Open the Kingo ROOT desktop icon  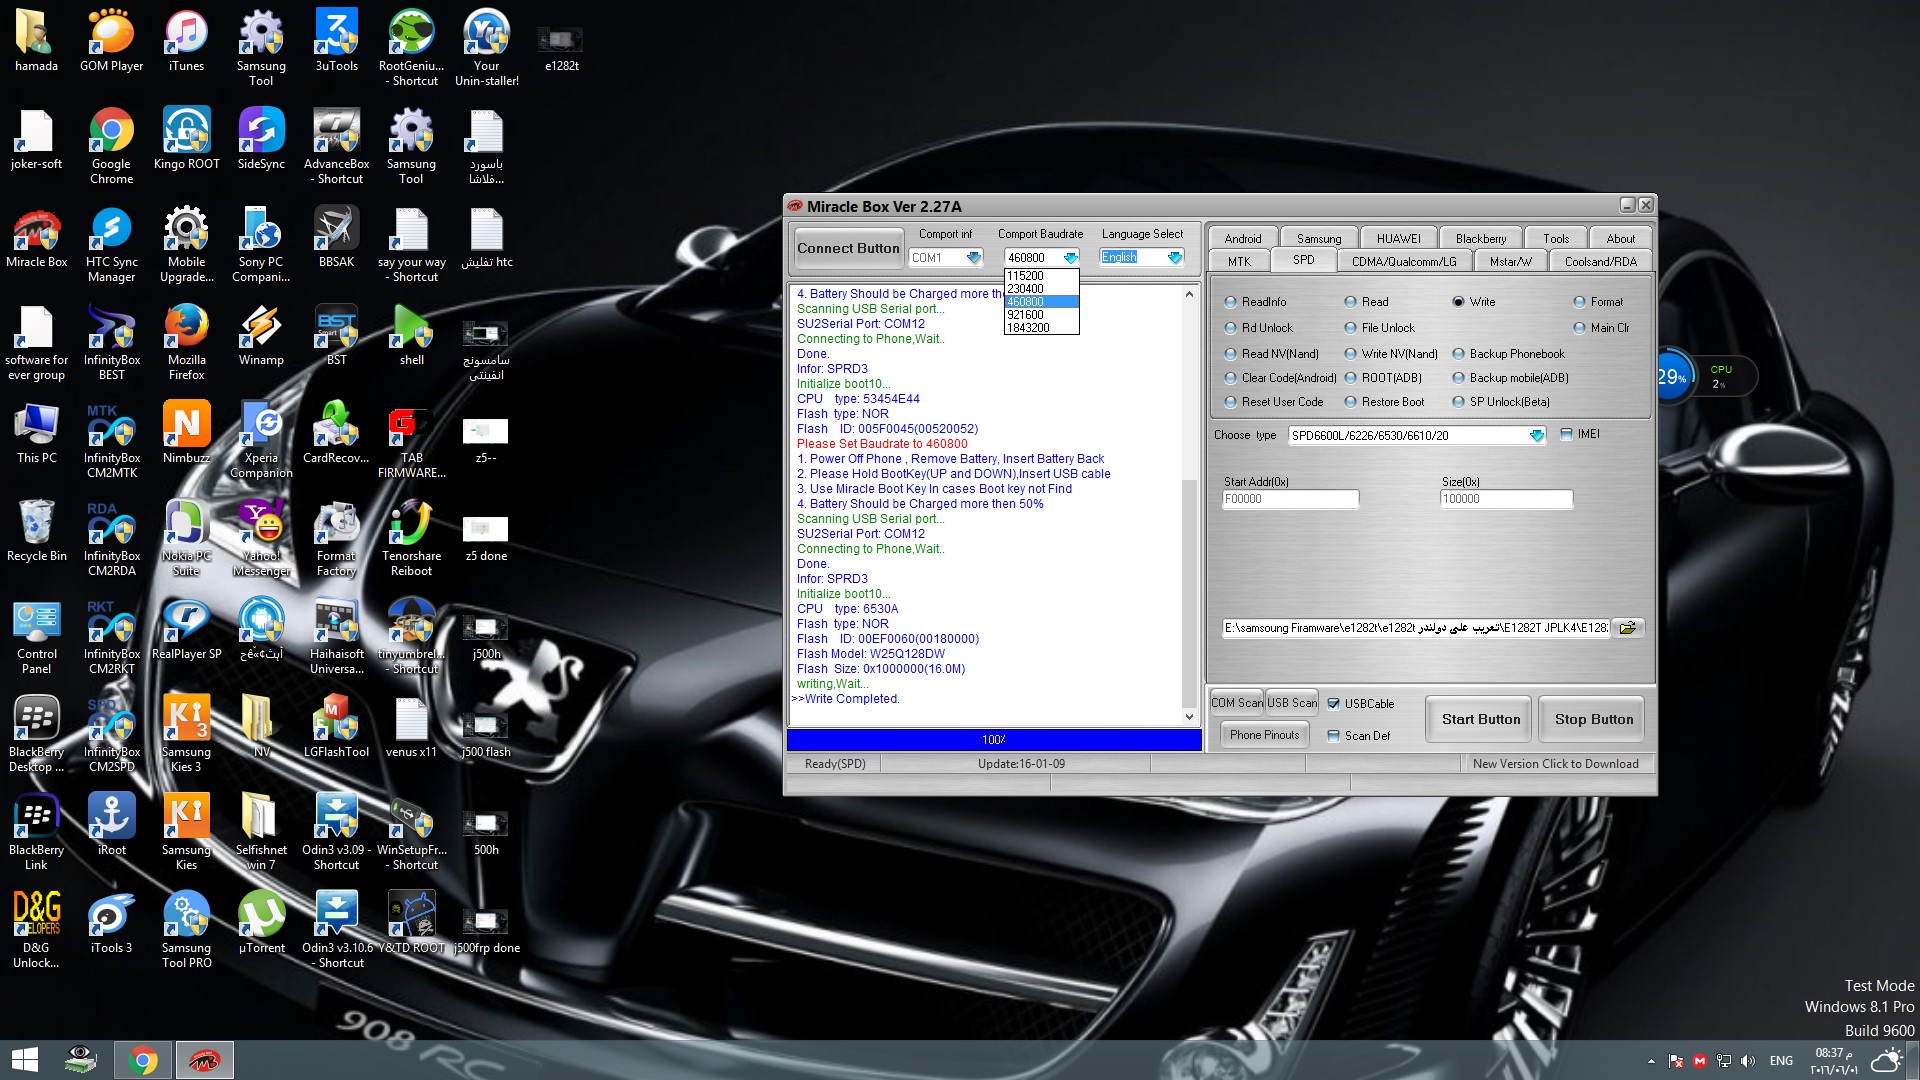(186, 140)
